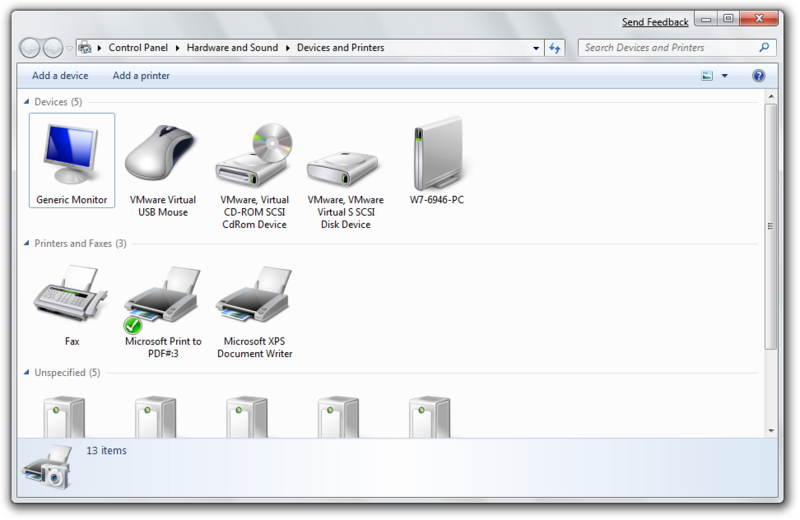Open the address bar history dropdown

[x=536, y=48]
